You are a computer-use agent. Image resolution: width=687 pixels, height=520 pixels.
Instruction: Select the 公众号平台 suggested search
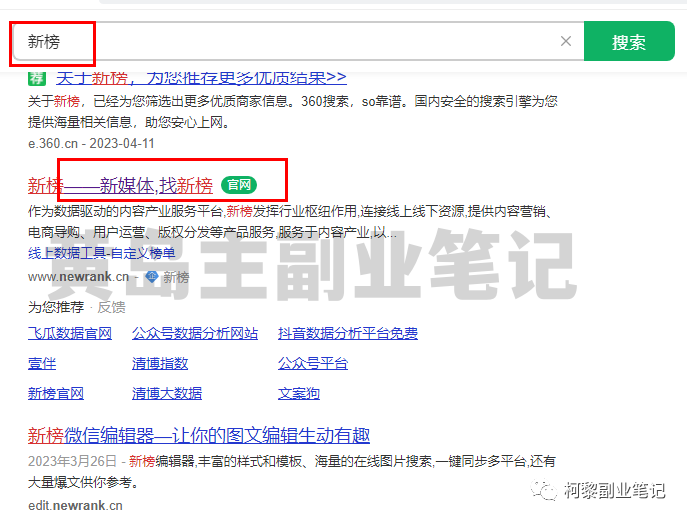pos(313,363)
